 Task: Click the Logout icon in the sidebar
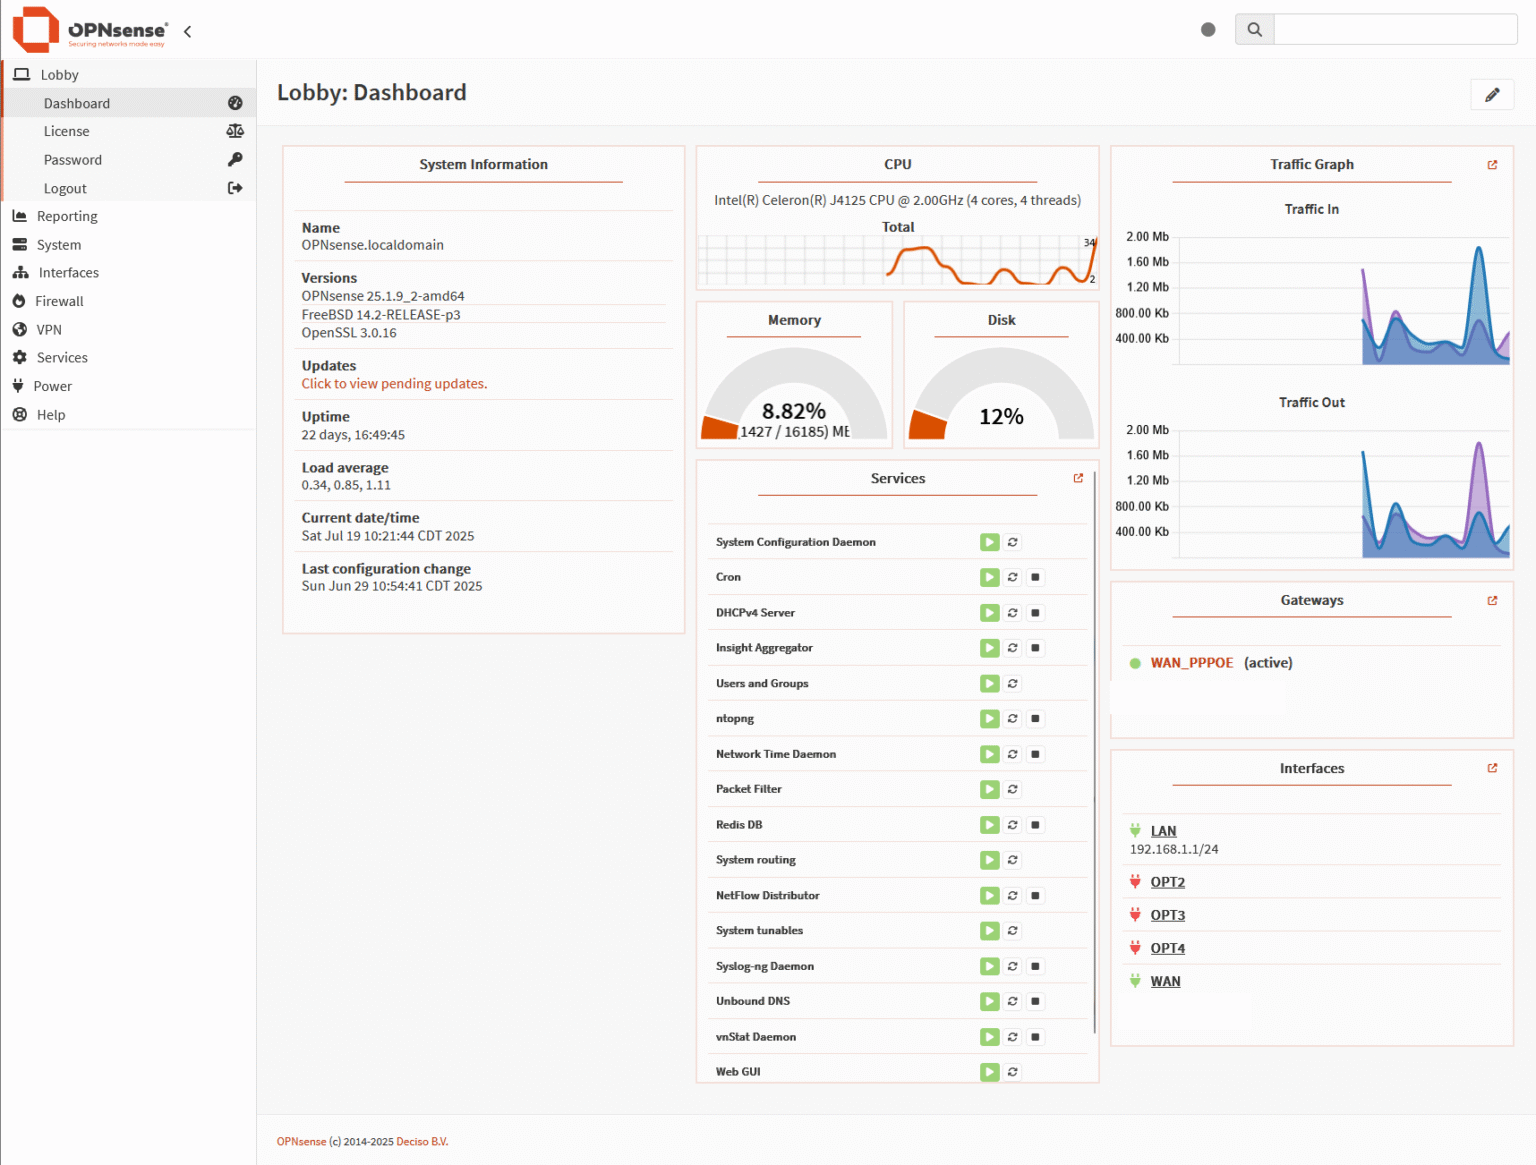(235, 188)
